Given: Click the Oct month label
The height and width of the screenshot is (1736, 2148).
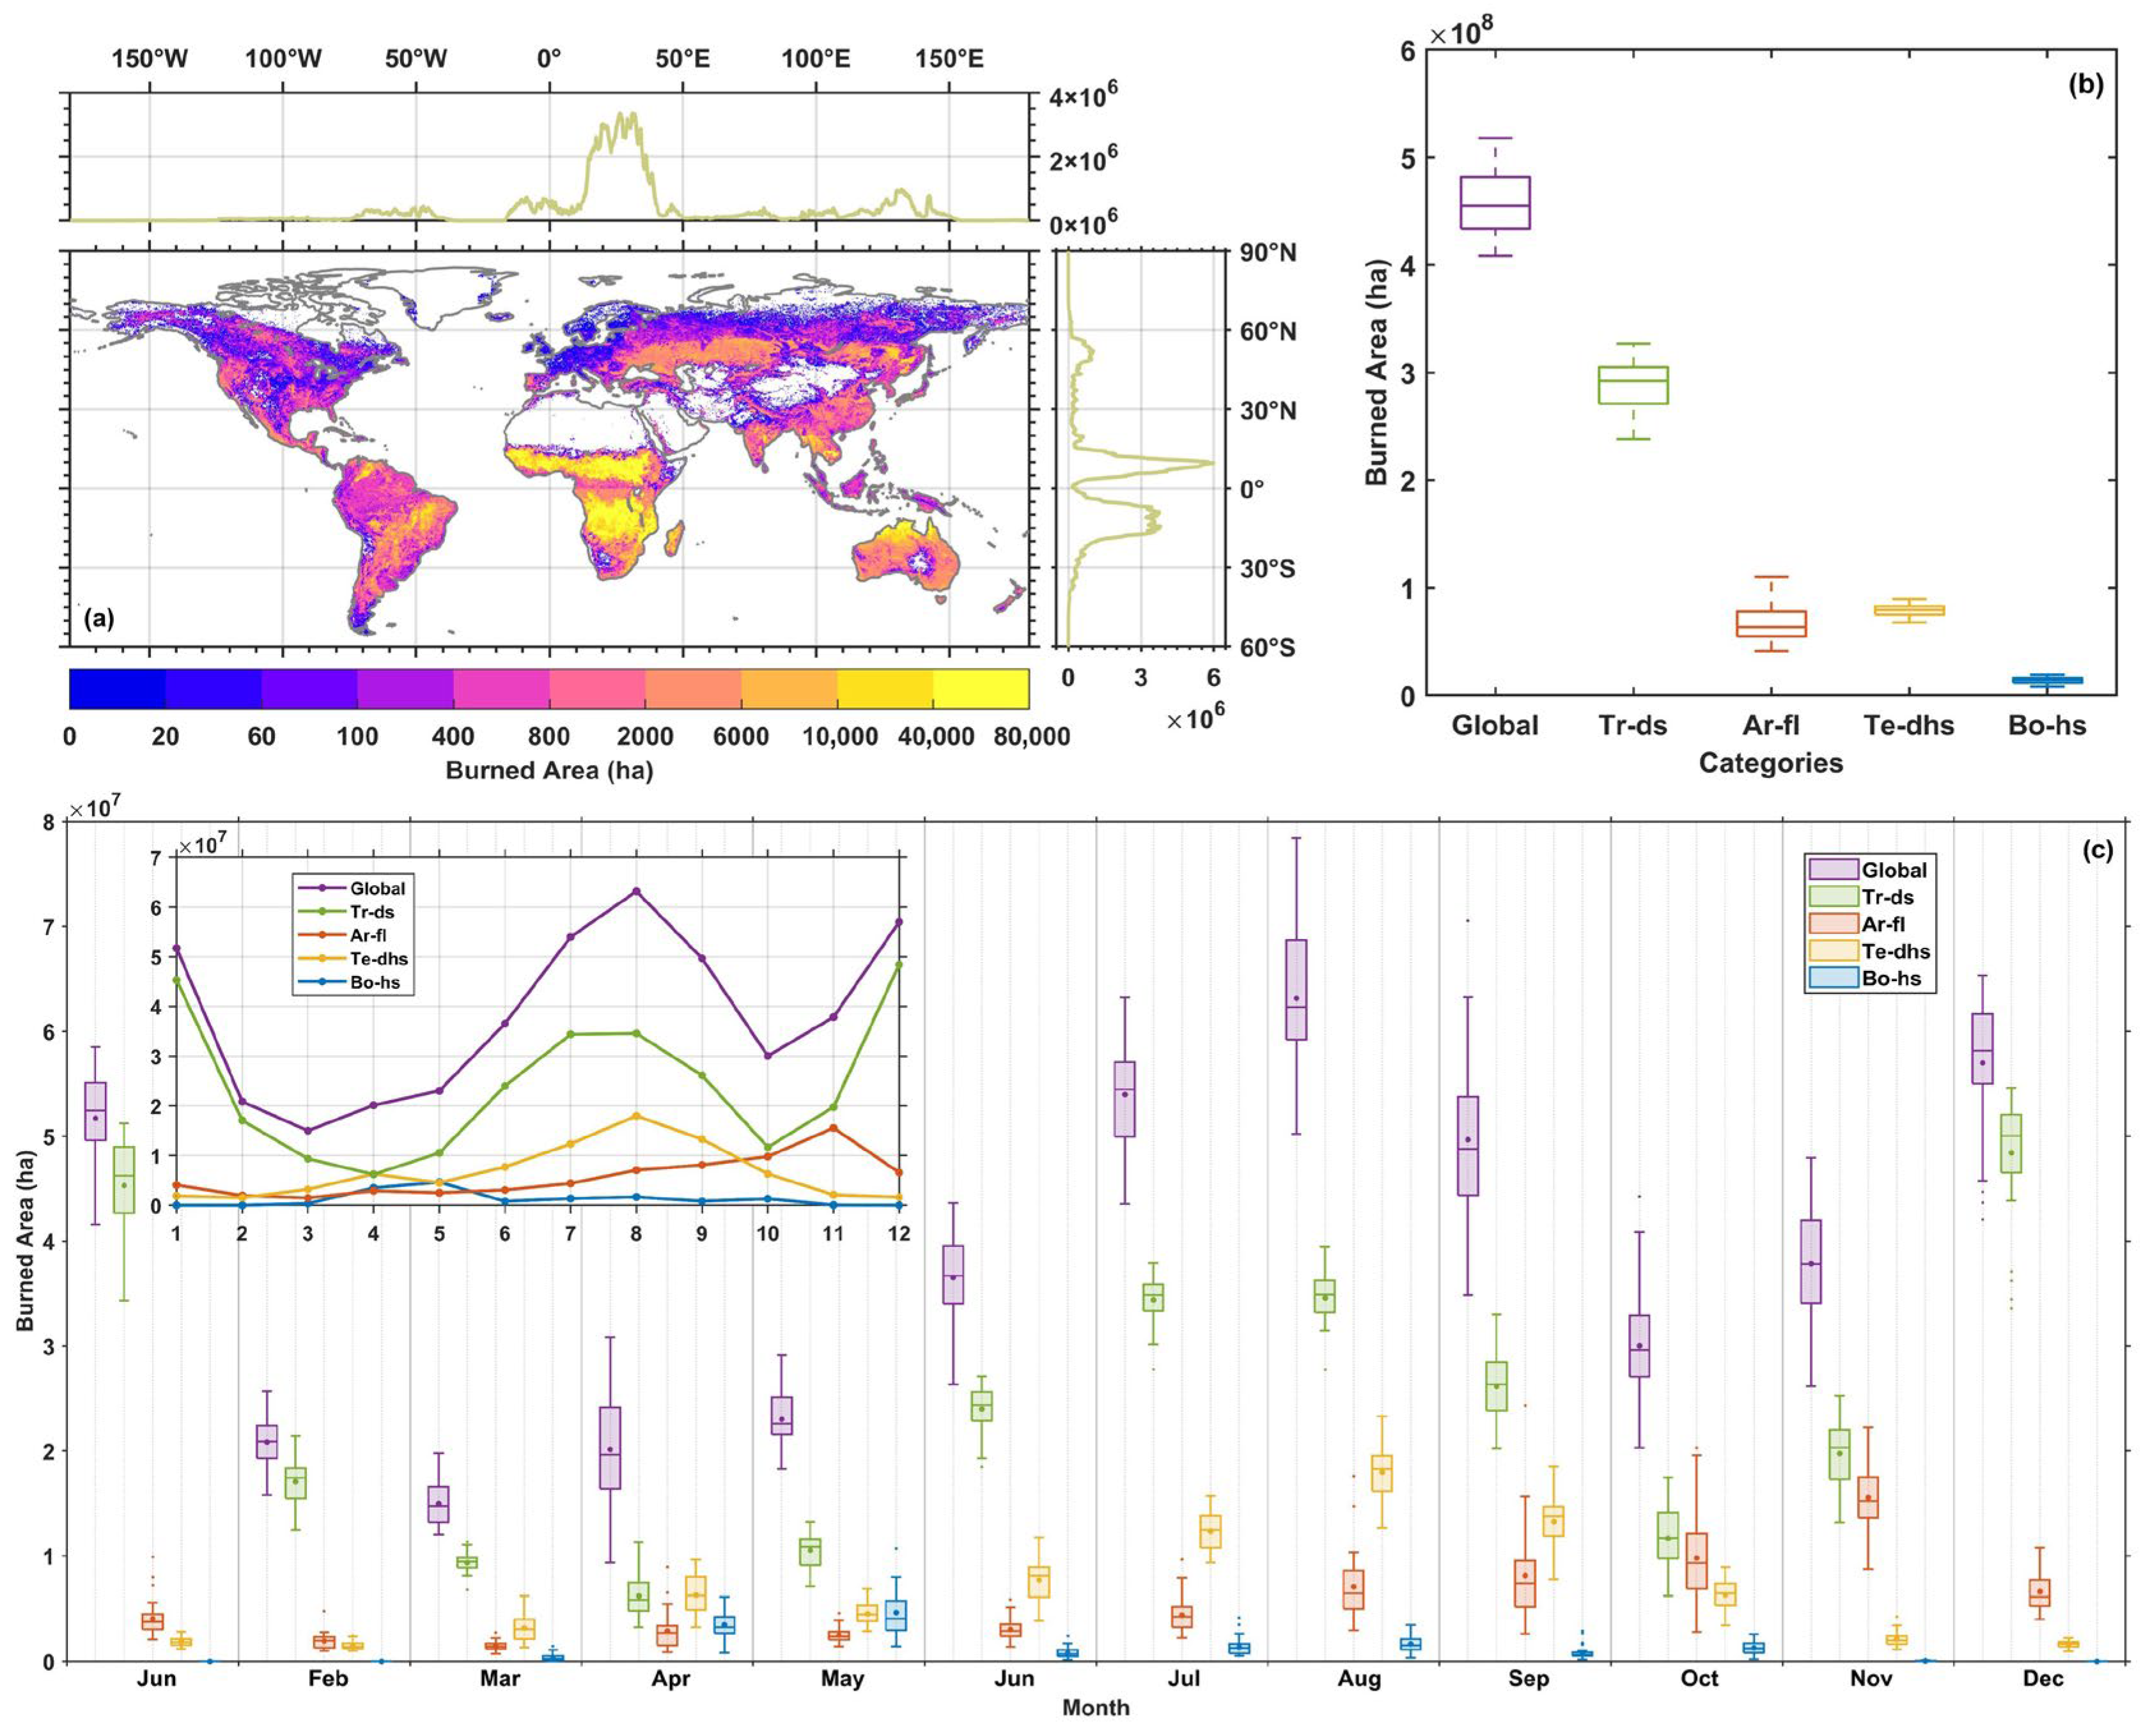Looking at the screenshot, I should coord(1699,1679).
